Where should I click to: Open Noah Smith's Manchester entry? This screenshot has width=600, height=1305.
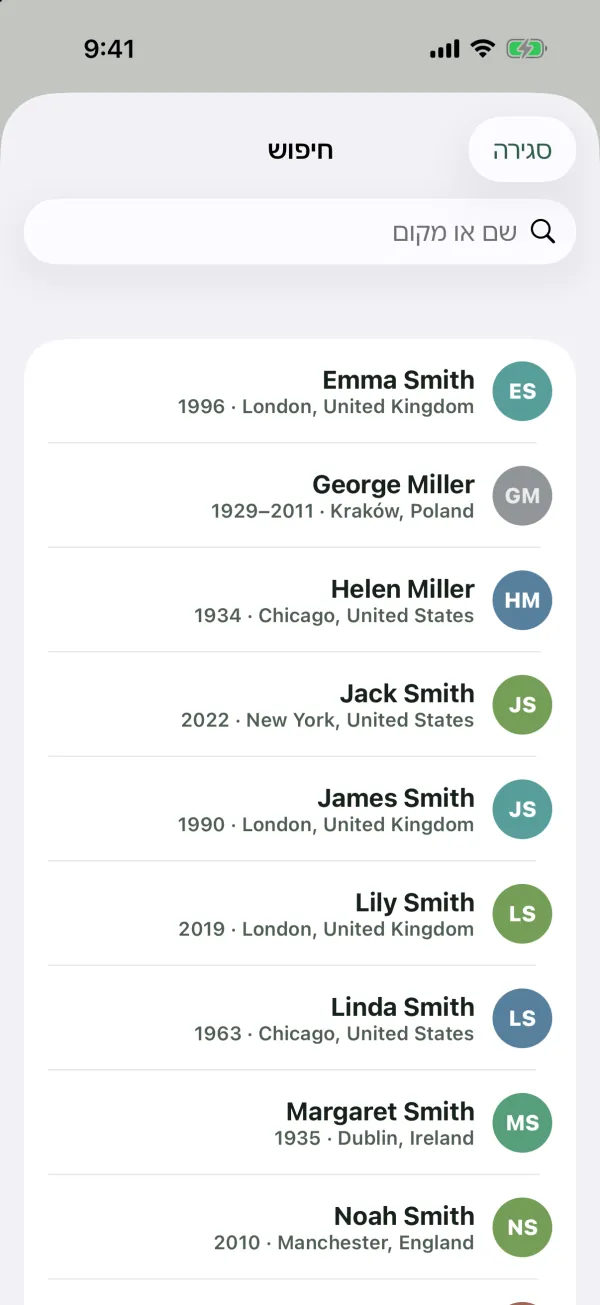point(300,1227)
